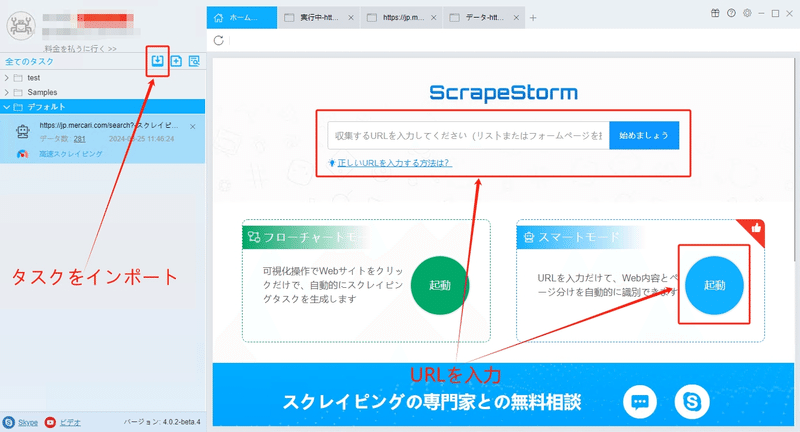
Task: Close the 実行中 tab
Action: [x=351, y=18]
